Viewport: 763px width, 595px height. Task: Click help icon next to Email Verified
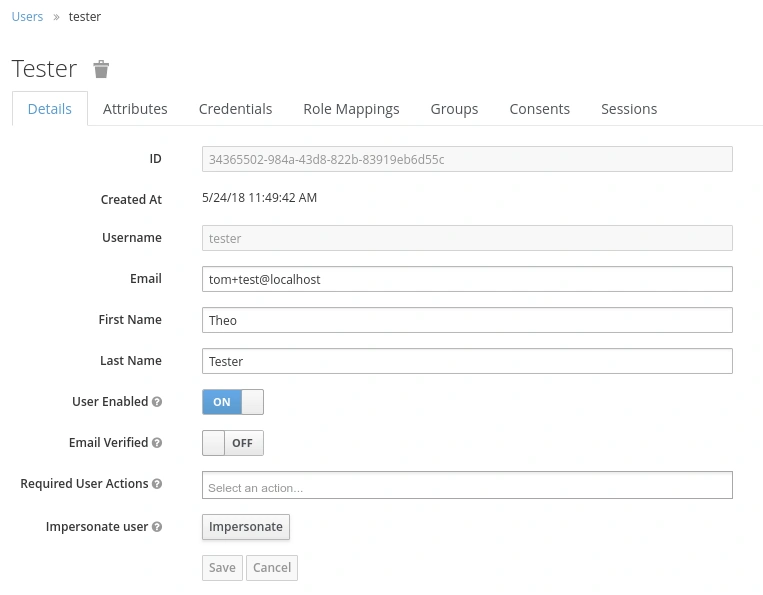click(157, 443)
